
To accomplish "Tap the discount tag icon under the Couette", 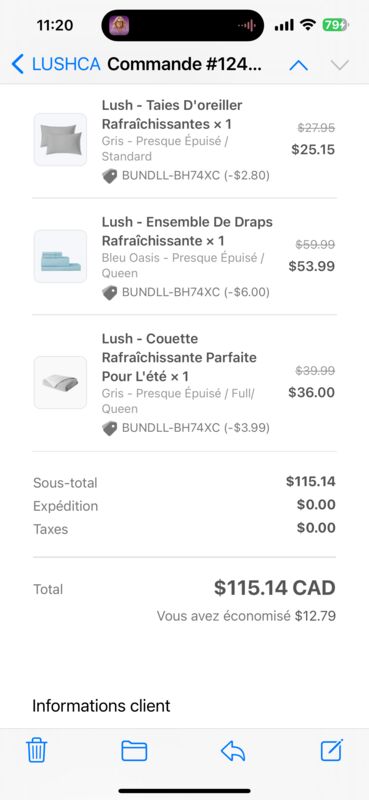I will (109, 428).
